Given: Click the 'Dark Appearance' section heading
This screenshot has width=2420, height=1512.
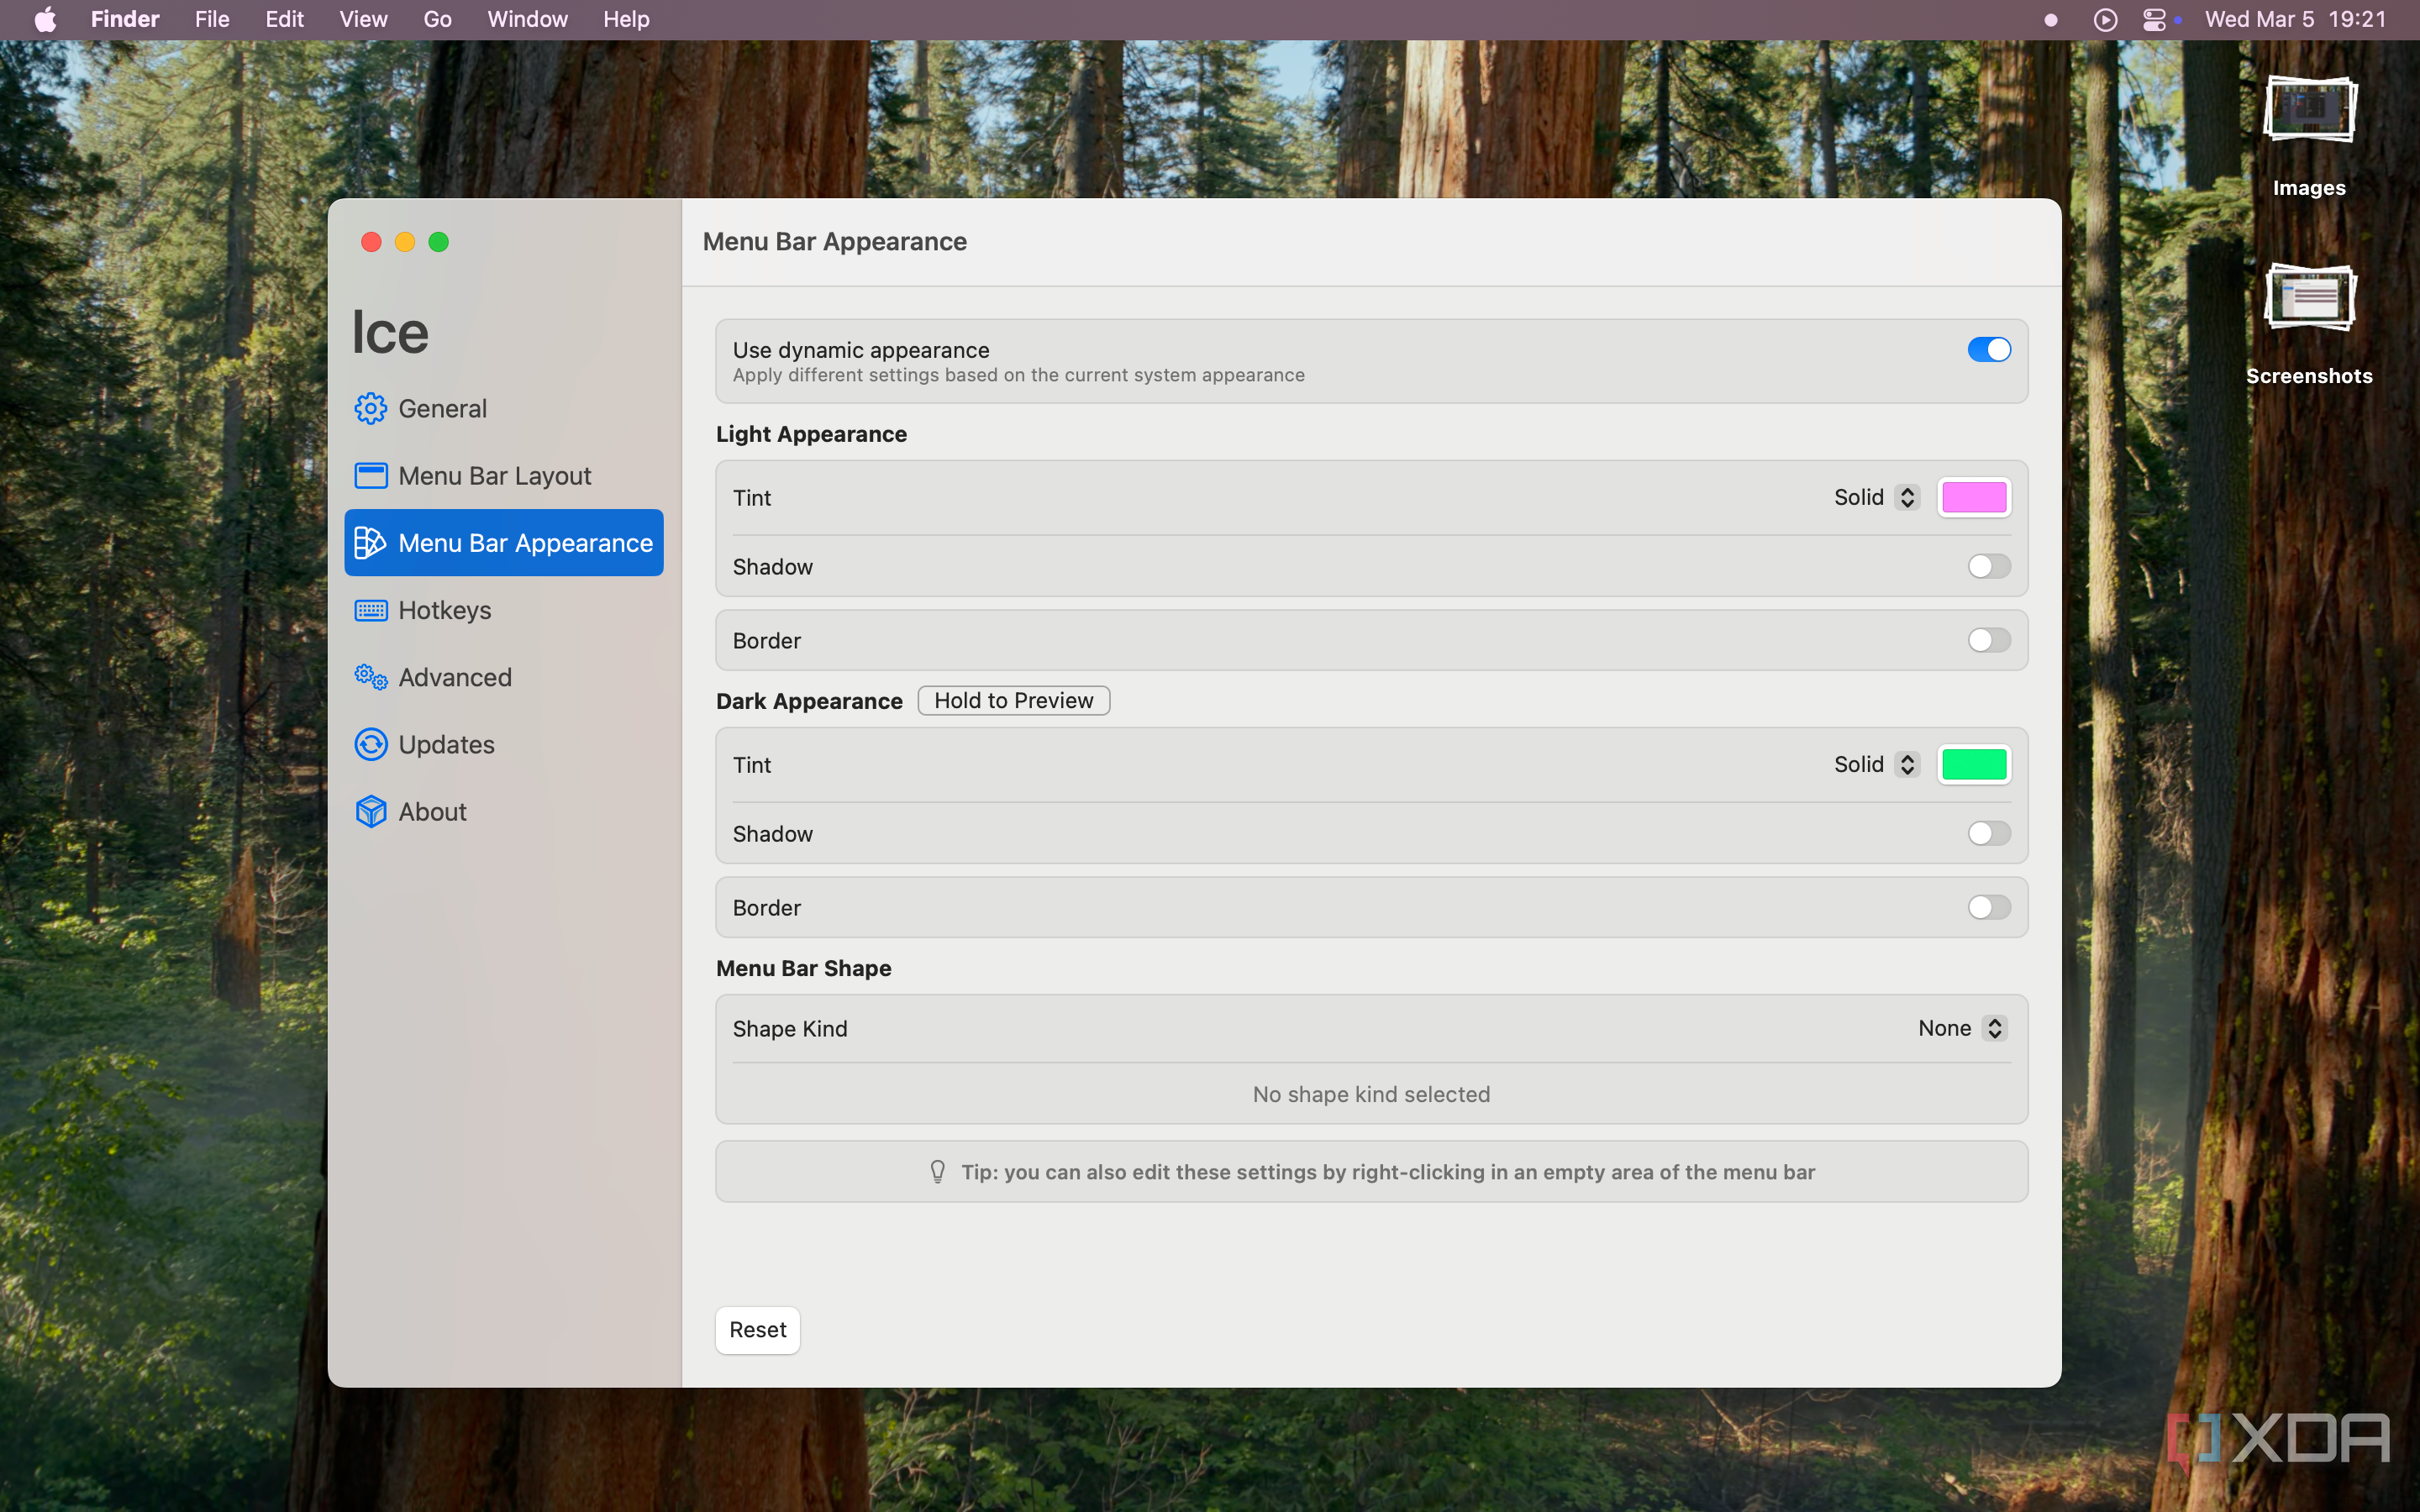Looking at the screenshot, I should click(x=809, y=701).
